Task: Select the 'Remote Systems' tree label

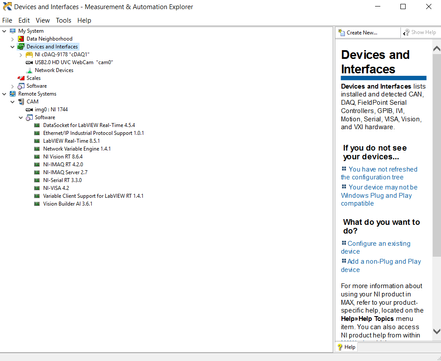Action: [x=37, y=94]
